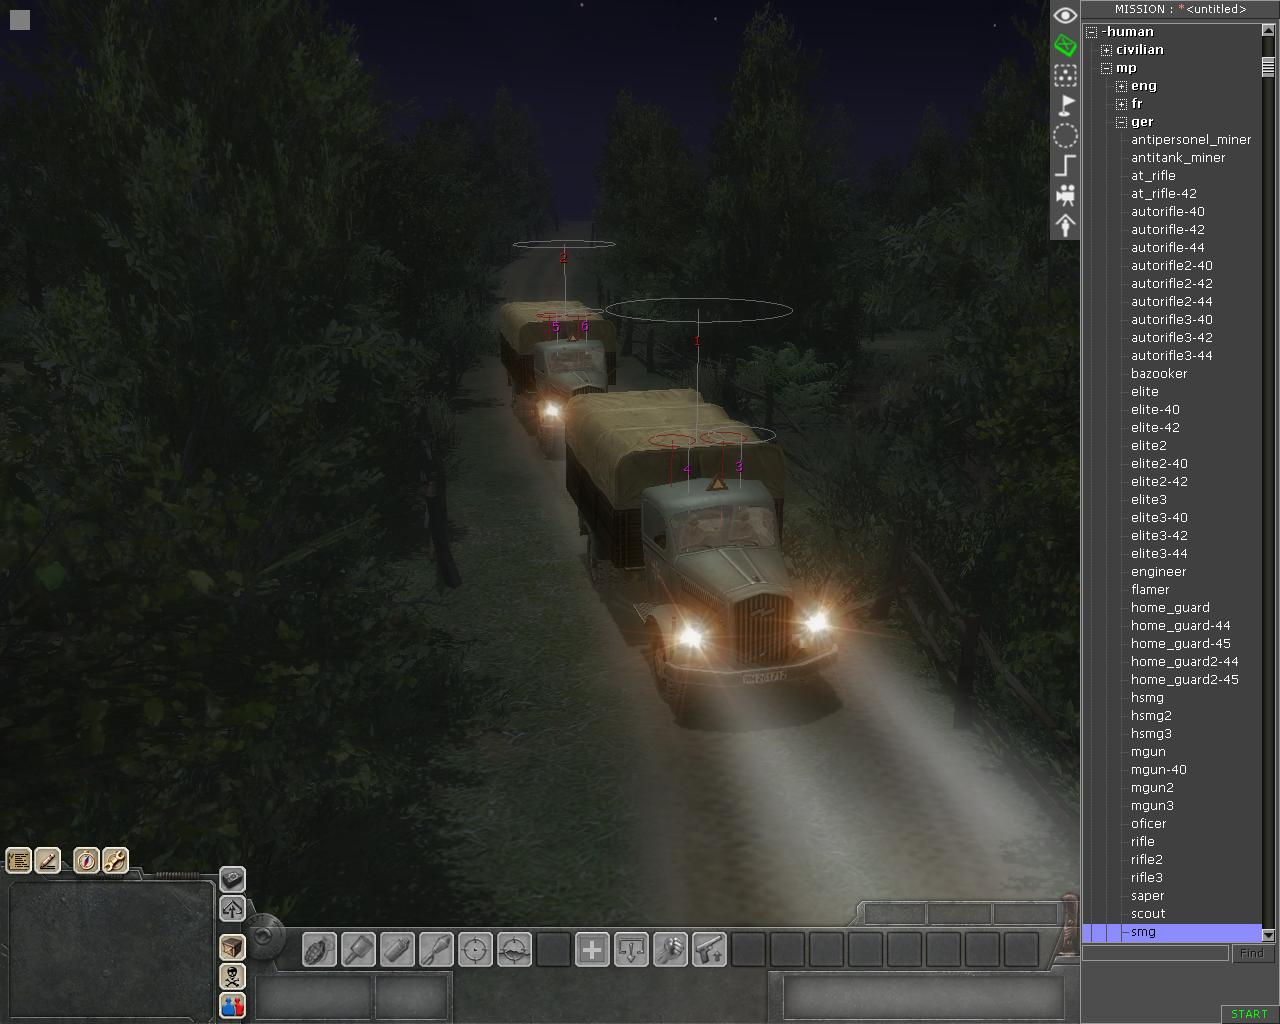Screen dimensions: 1280x1024
Task: Open the objectives list icon
Action: [x=18, y=860]
